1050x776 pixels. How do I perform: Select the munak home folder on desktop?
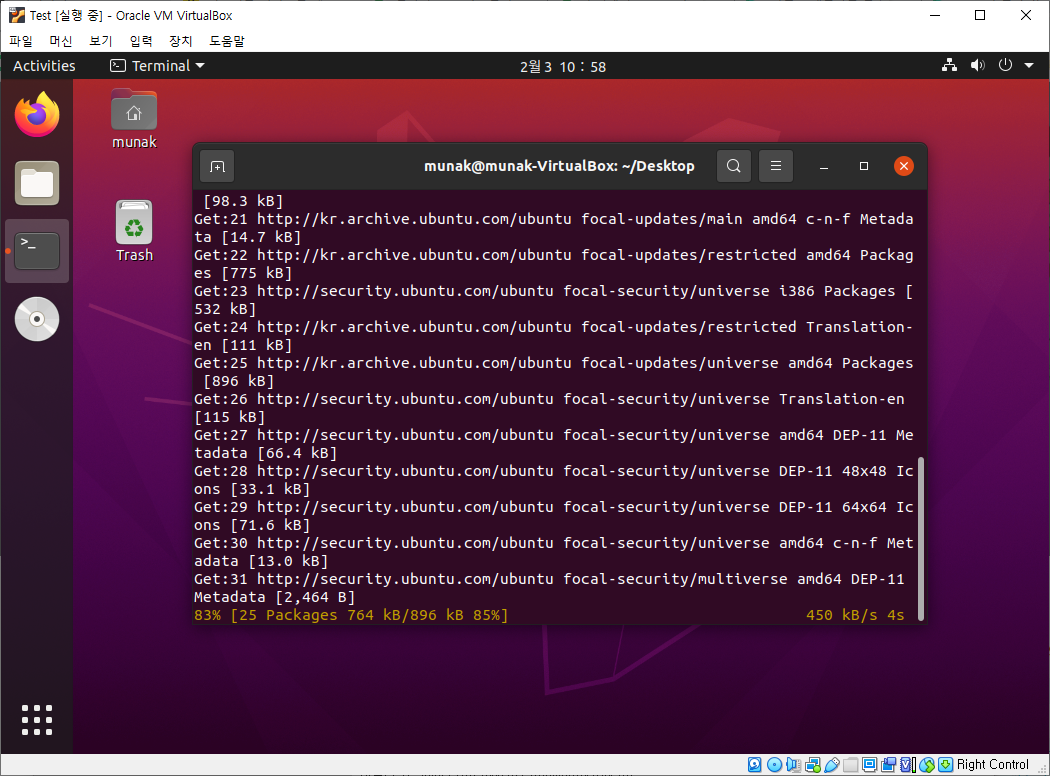[x=134, y=119]
